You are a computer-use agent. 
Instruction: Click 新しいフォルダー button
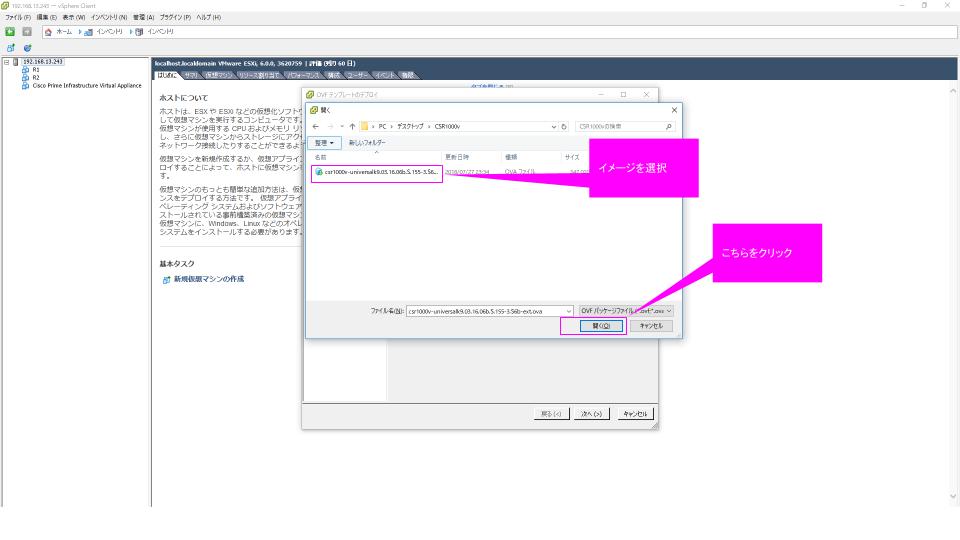[x=367, y=143]
